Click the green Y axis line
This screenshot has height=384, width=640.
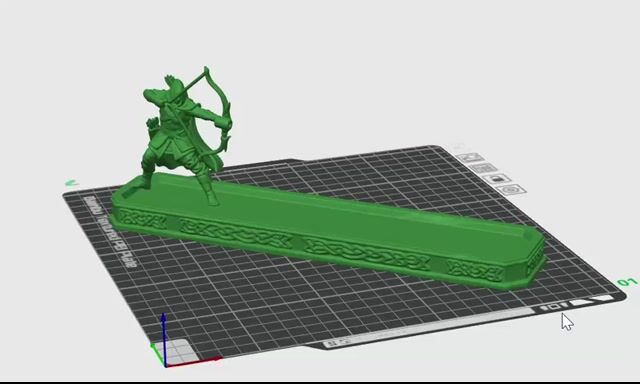click(x=158, y=354)
